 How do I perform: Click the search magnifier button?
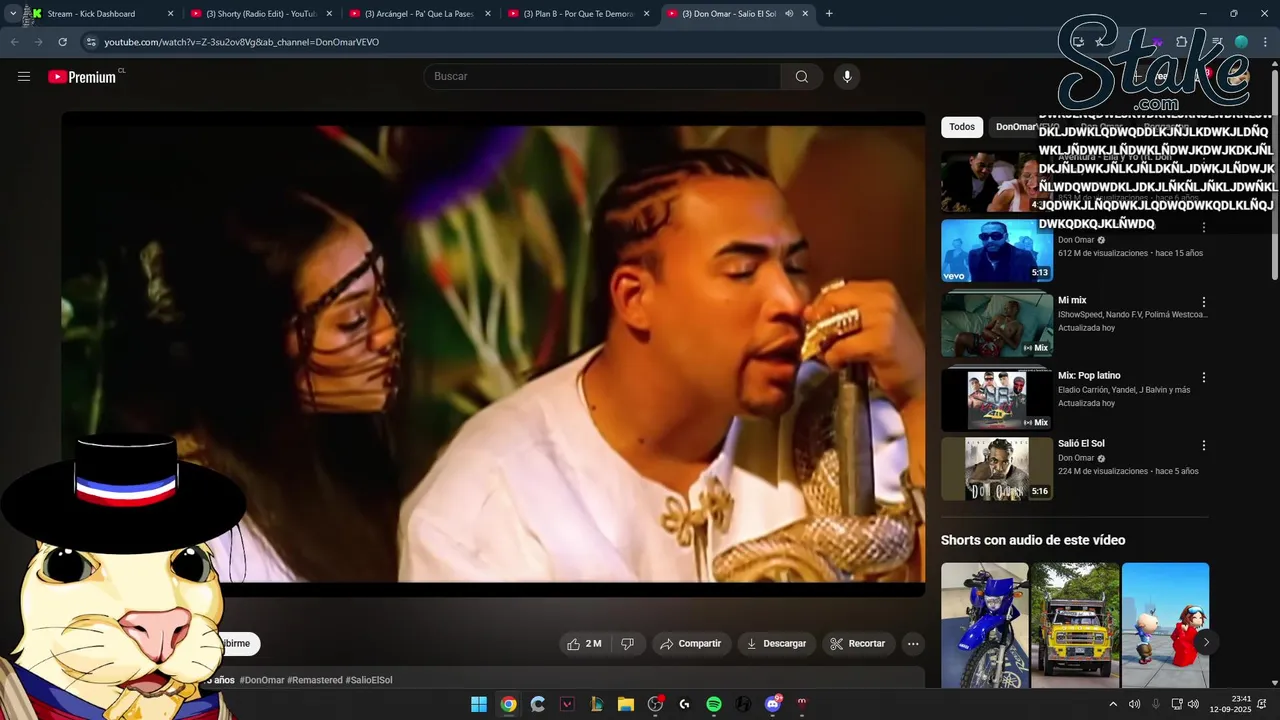[802, 77]
